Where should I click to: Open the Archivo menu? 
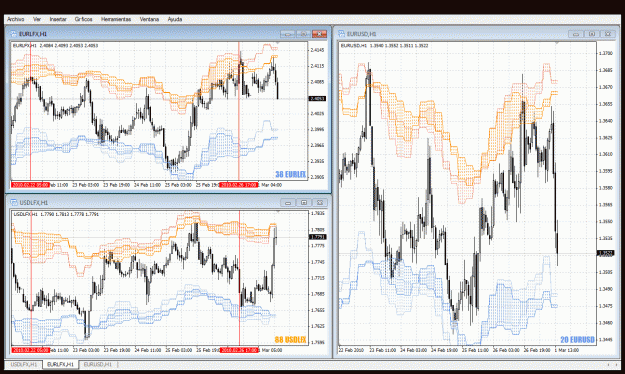tap(16, 19)
